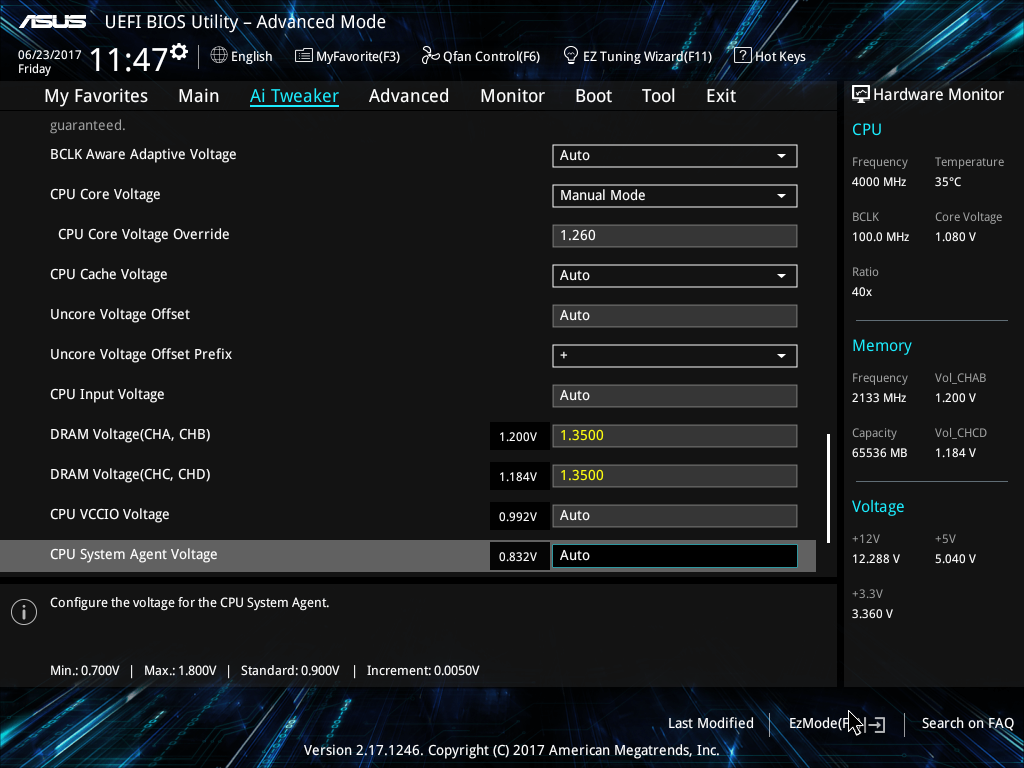Screen dimensions: 1024x768
Task: Click the CPU Core Voltage Override field
Action: click(675, 236)
